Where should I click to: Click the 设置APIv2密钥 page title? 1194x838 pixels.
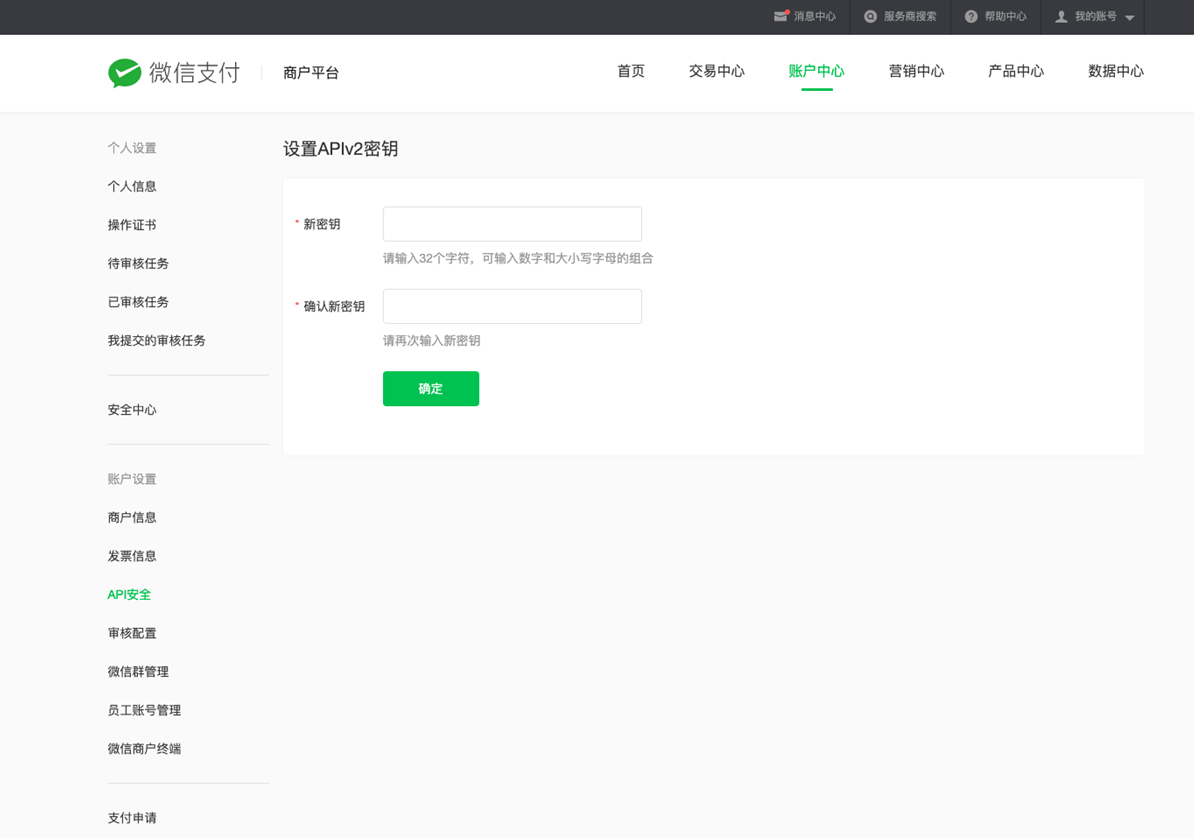(340, 149)
